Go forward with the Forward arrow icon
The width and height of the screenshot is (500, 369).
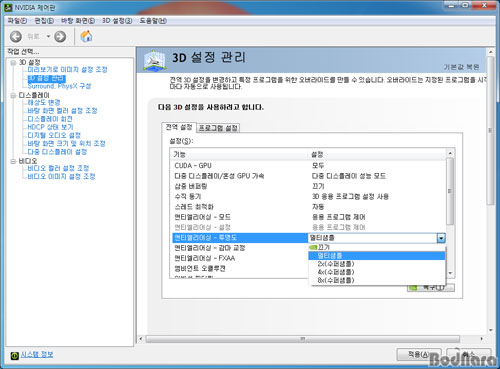click(x=60, y=36)
